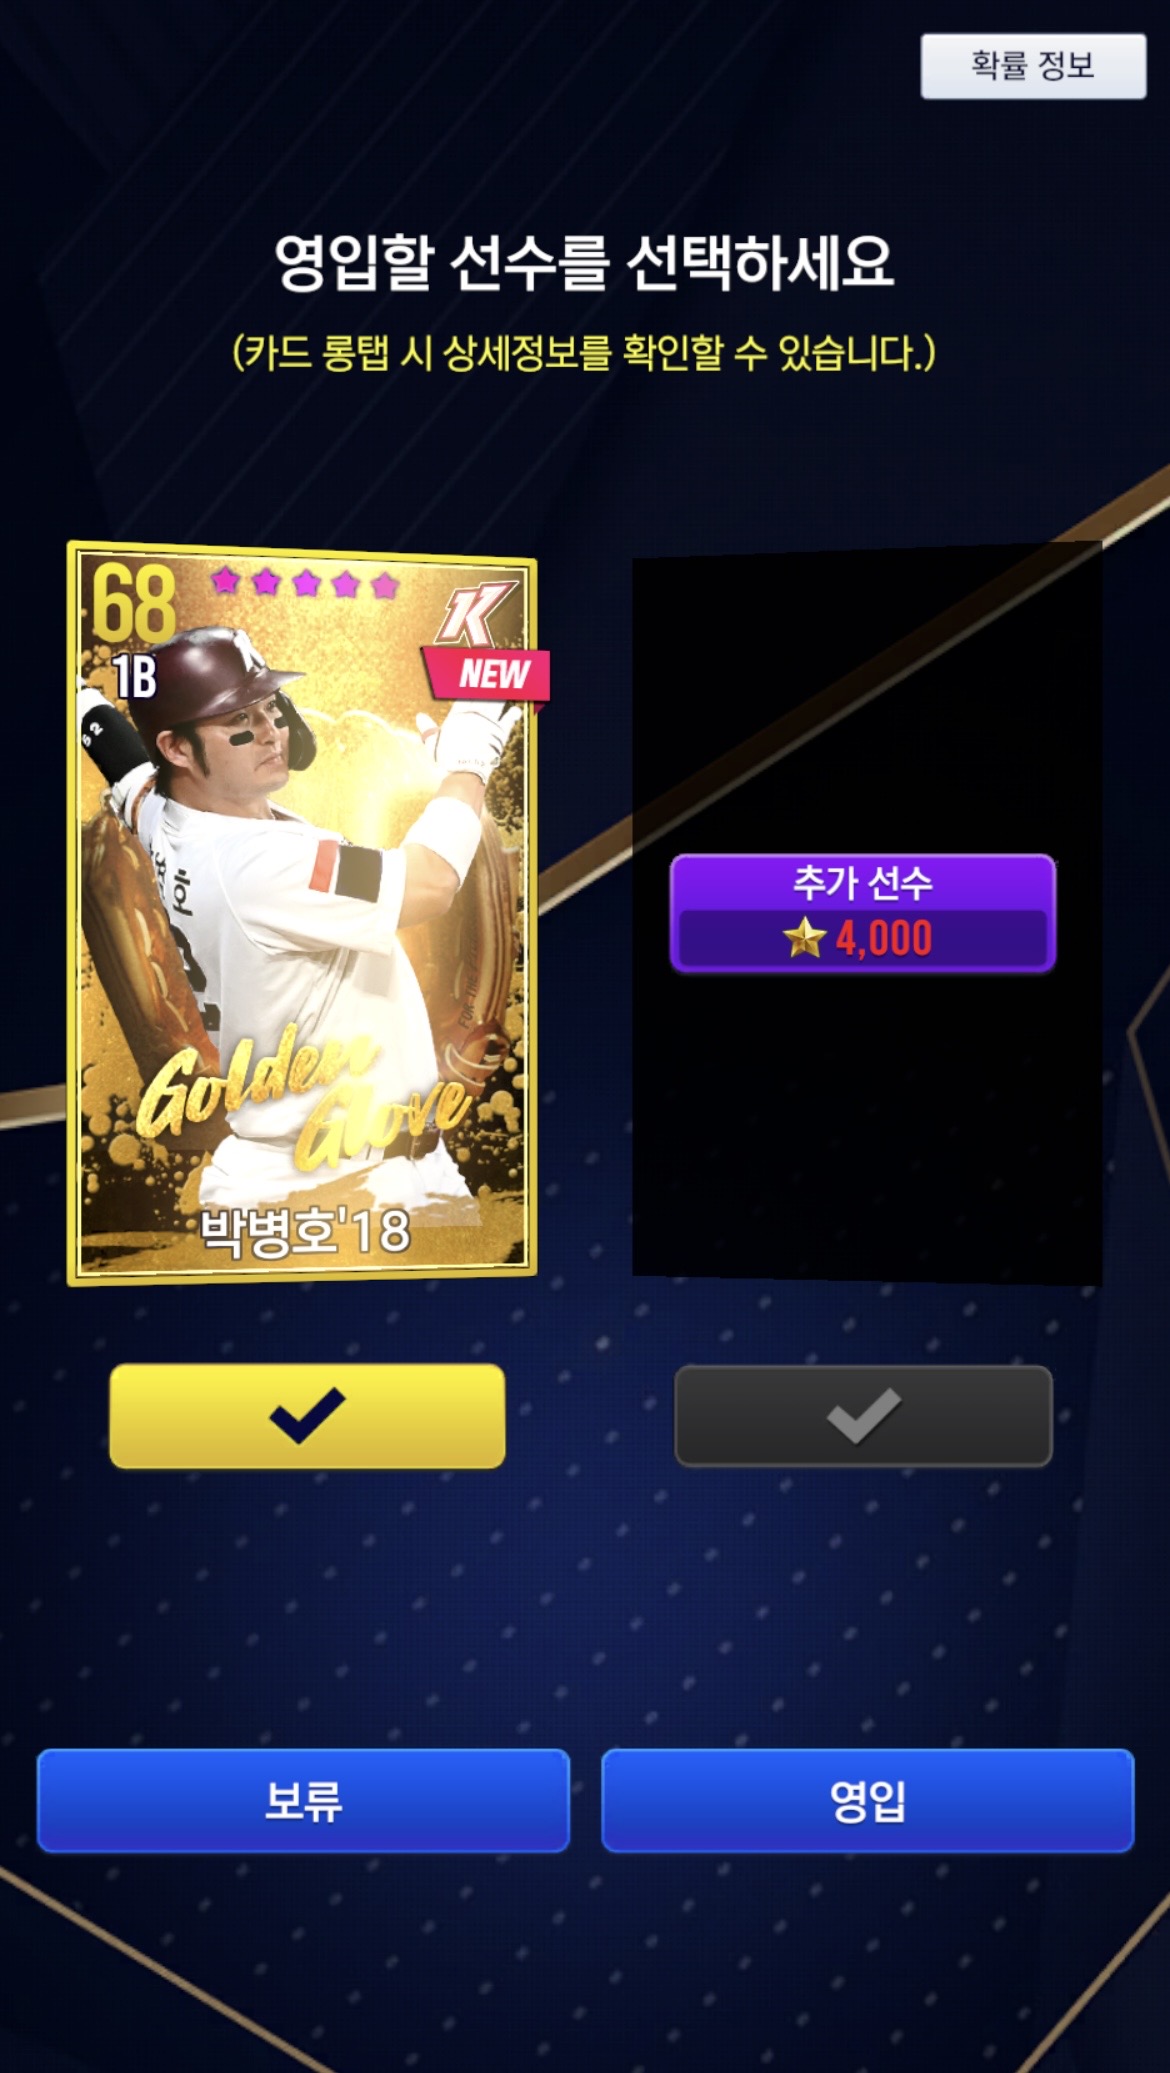Viewport: 1170px width, 2073px height.
Task: Tap the 영입할 선수를 선택하세요 heading
Action: [584, 263]
